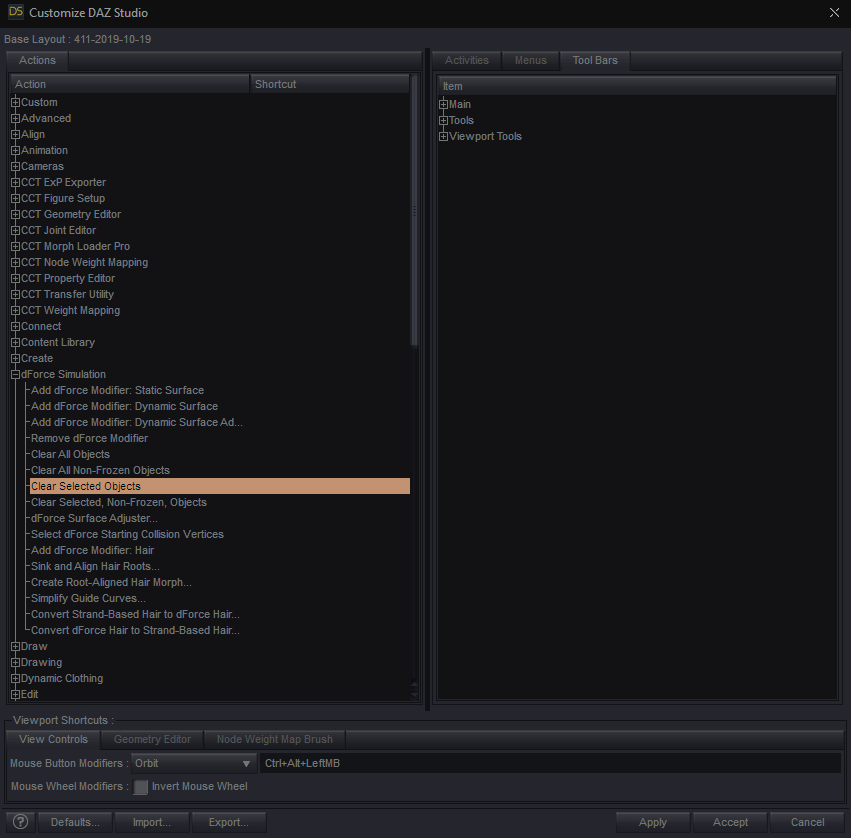Click the Action column header

[x=130, y=84]
